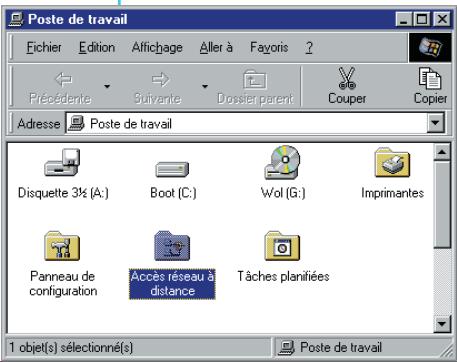Click the Boot (C:) label text

click(x=173, y=193)
